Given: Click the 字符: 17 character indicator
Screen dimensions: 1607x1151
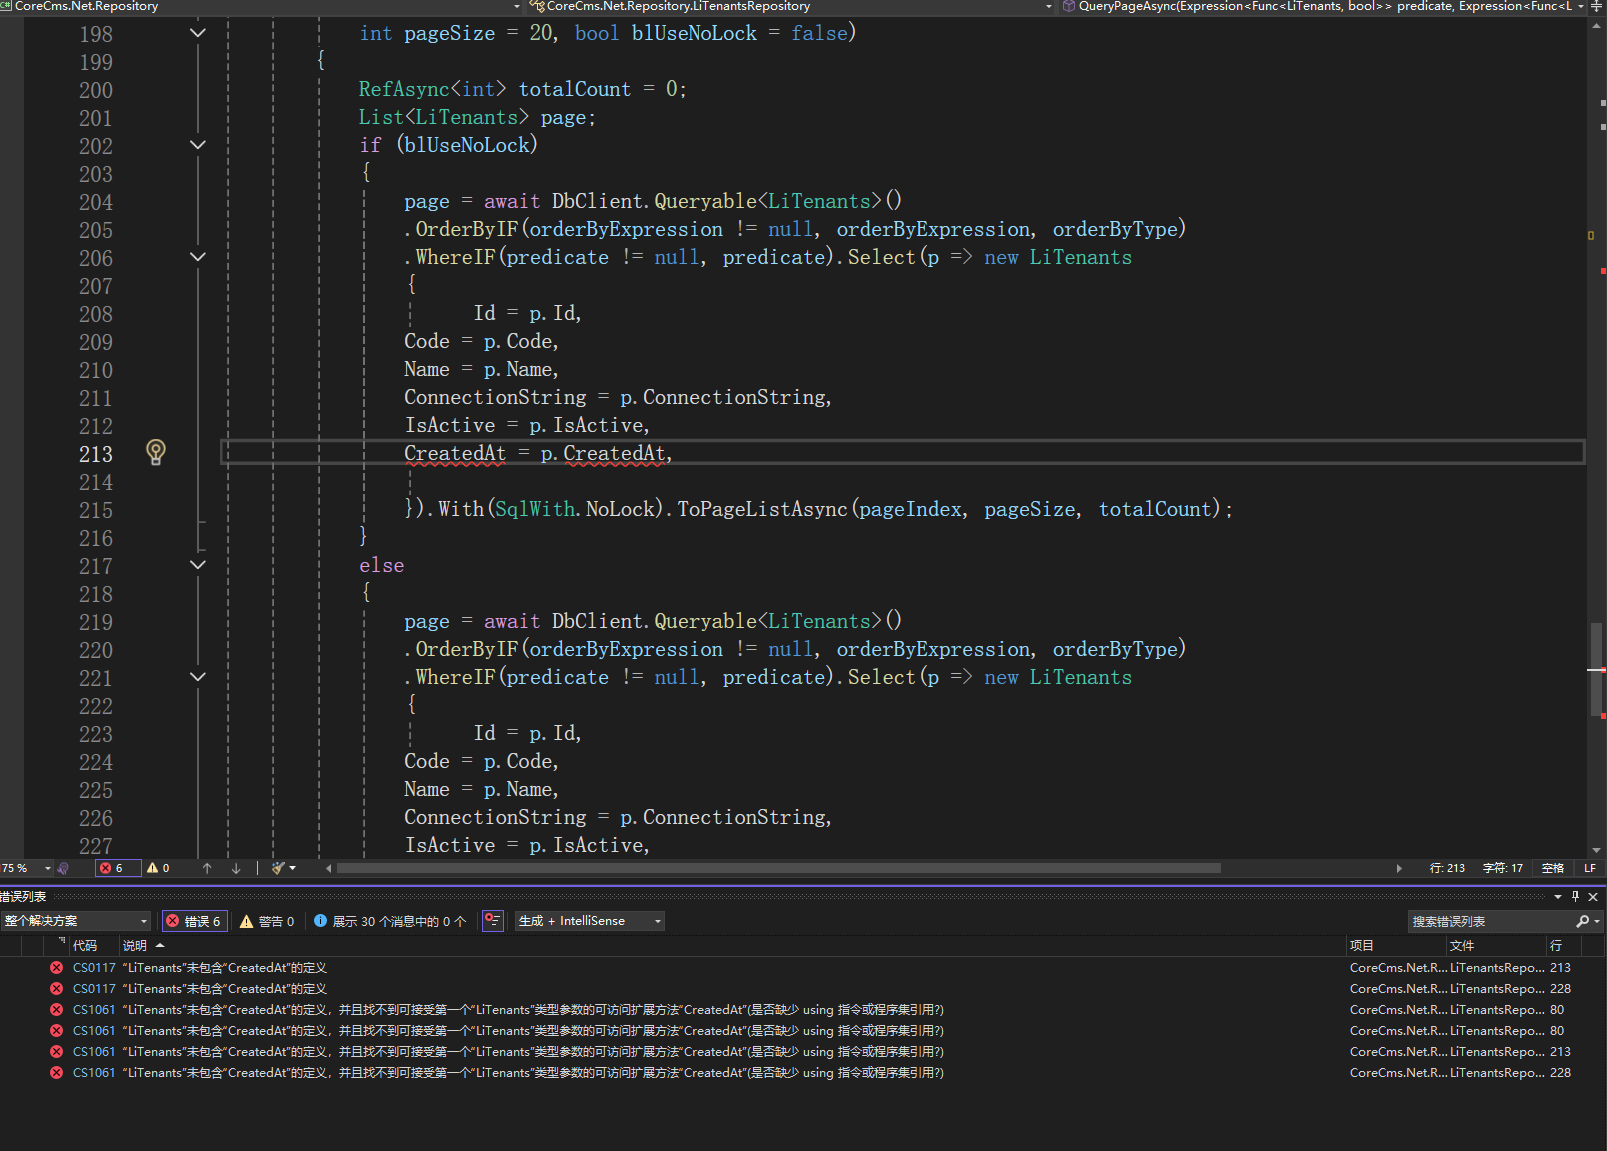Looking at the screenshot, I should tap(1502, 868).
